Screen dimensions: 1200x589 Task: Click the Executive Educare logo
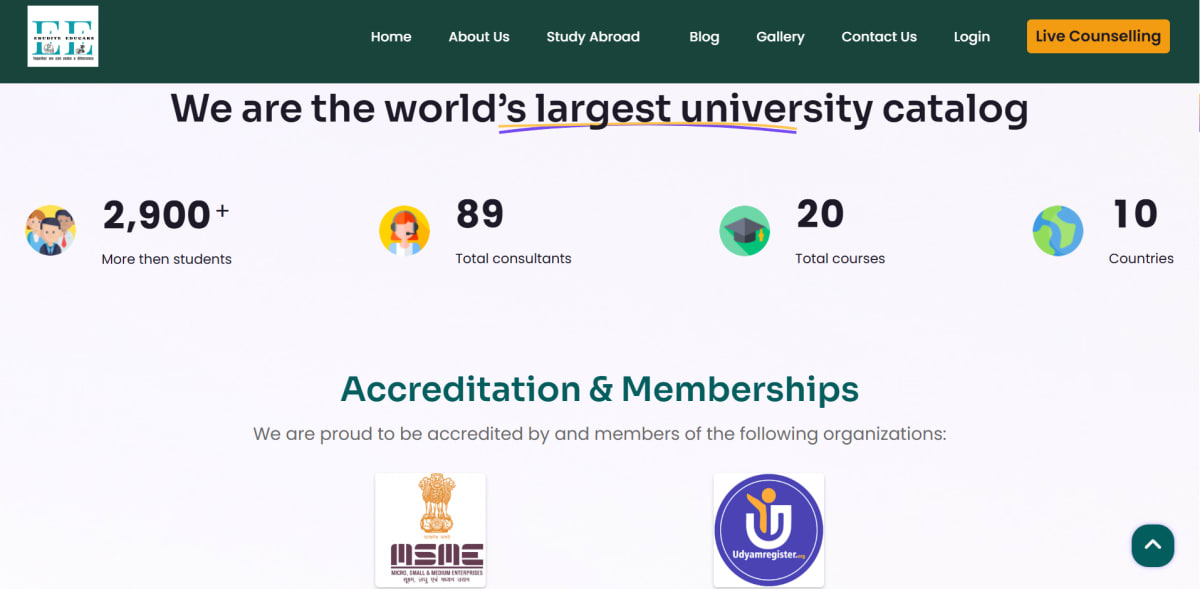[x=62, y=36]
